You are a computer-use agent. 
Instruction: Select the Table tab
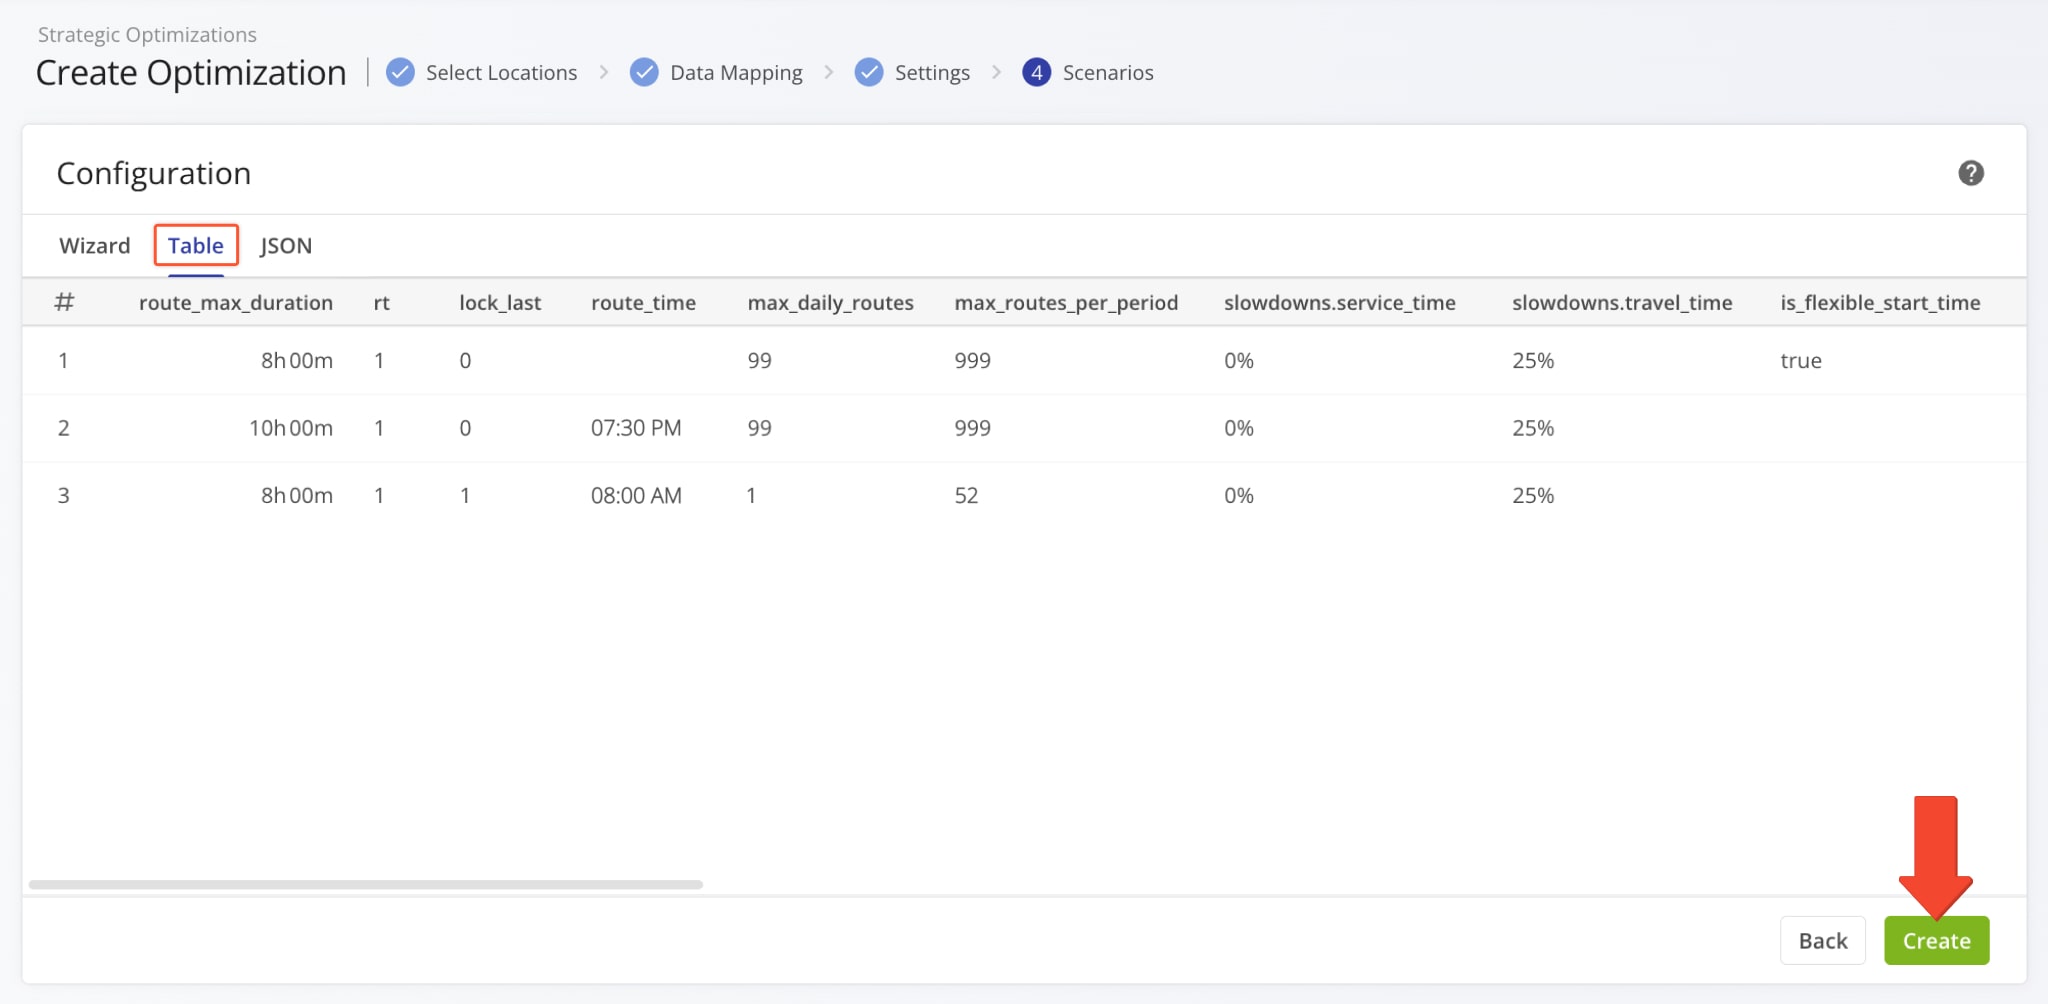tap(195, 245)
